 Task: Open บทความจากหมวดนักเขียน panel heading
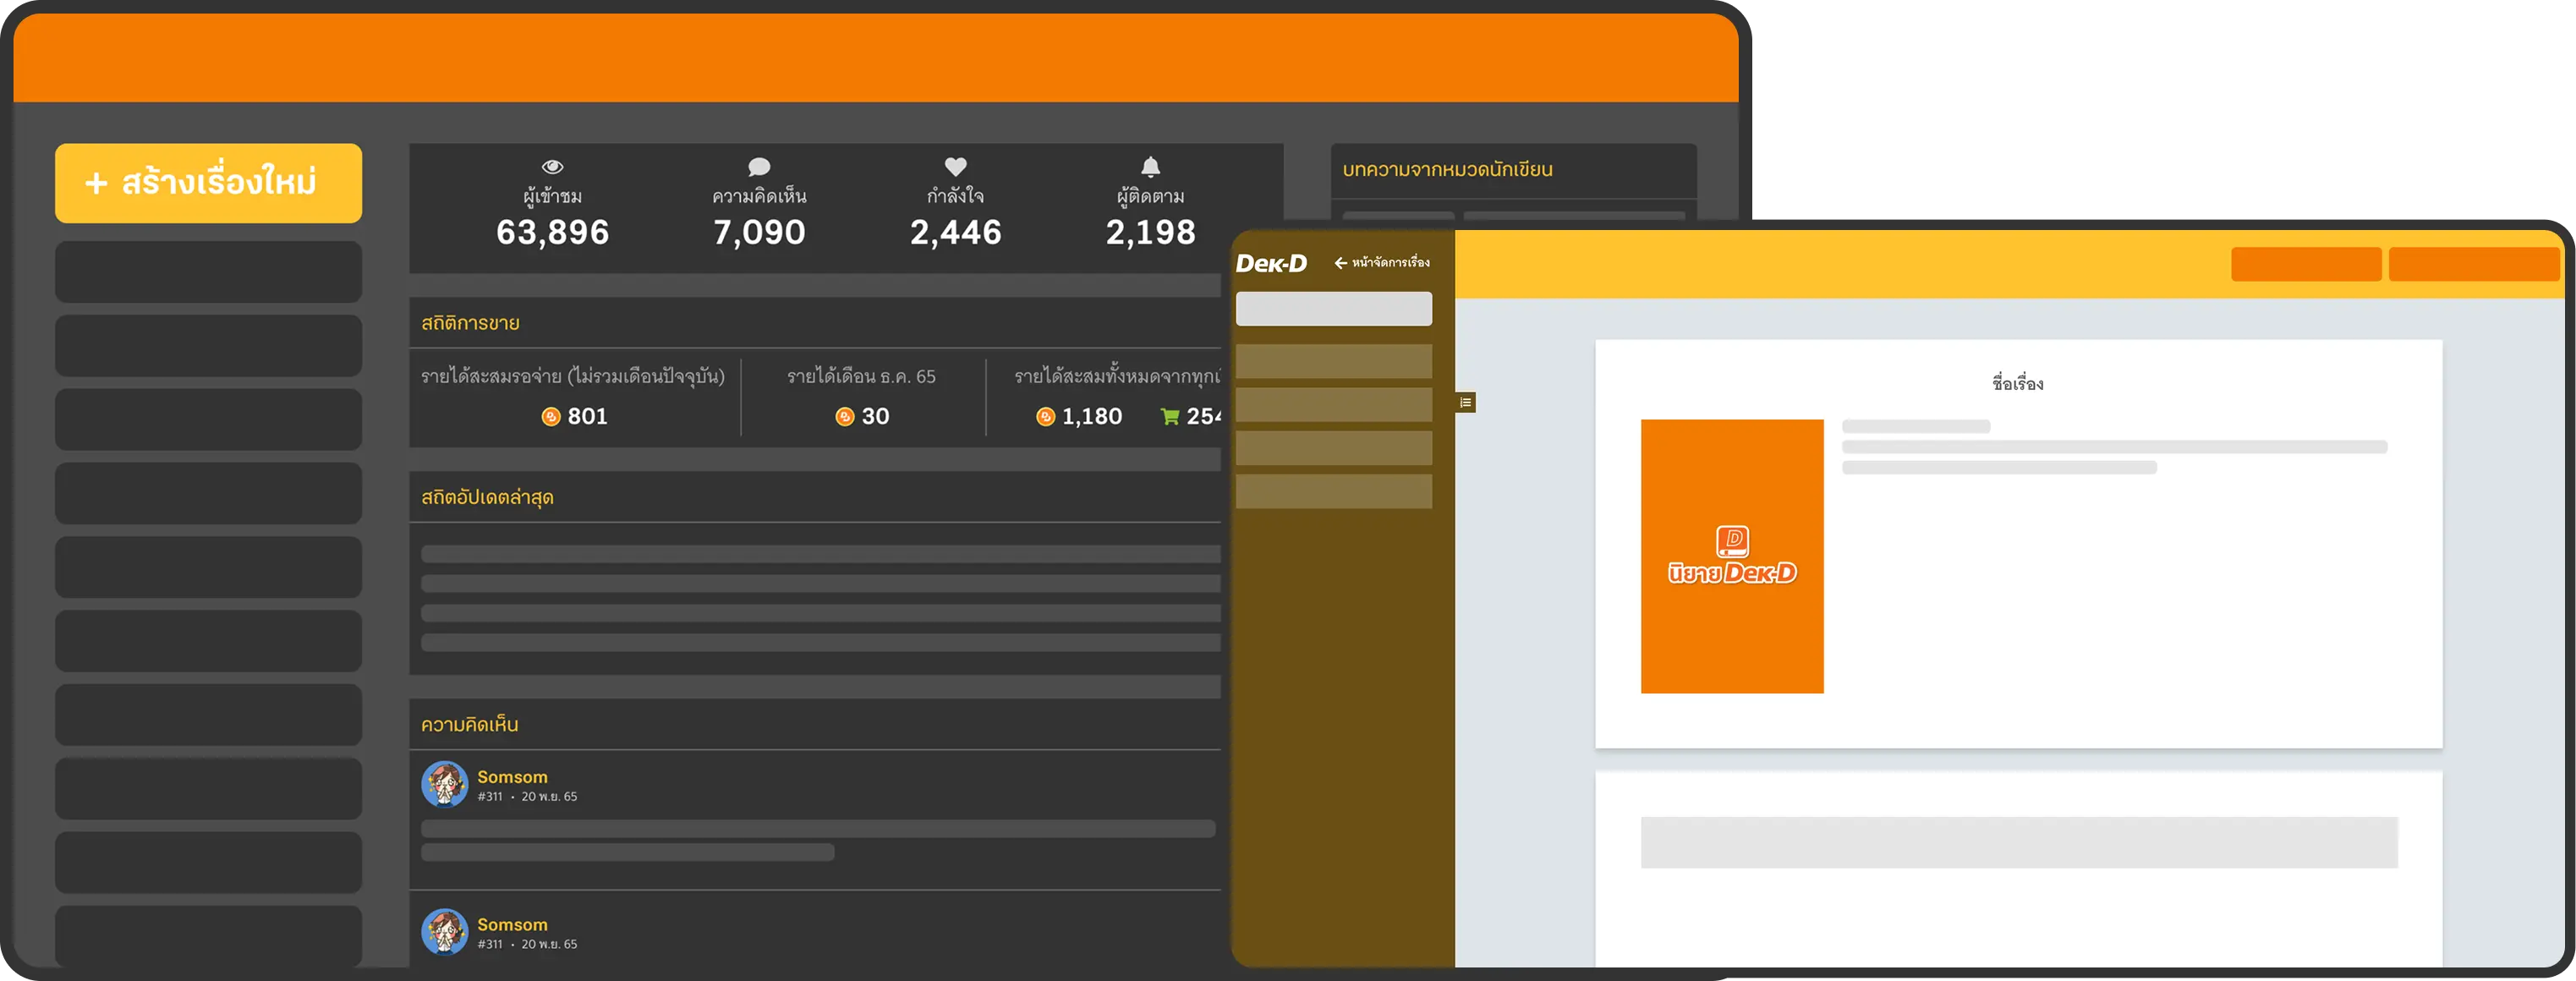[1447, 170]
